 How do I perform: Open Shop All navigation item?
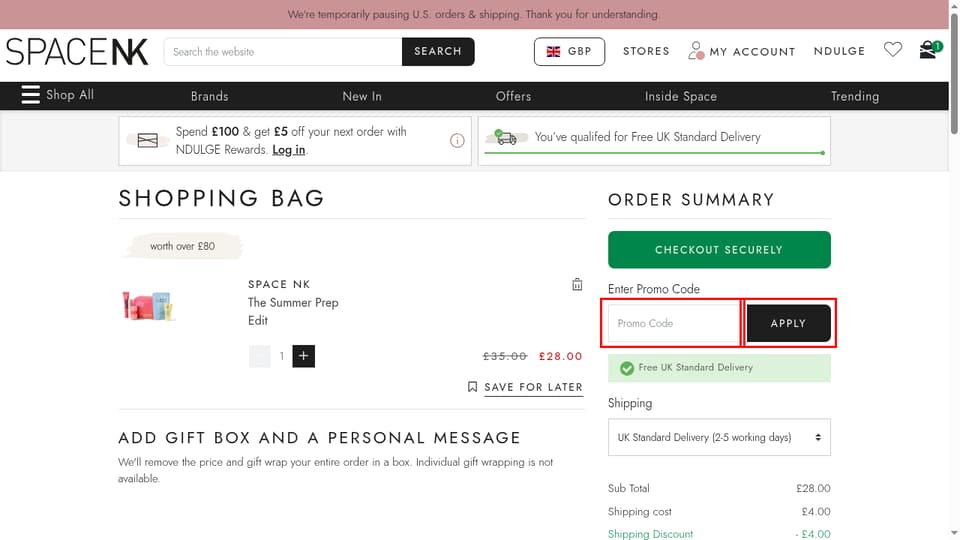pyautogui.click(x=70, y=95)
